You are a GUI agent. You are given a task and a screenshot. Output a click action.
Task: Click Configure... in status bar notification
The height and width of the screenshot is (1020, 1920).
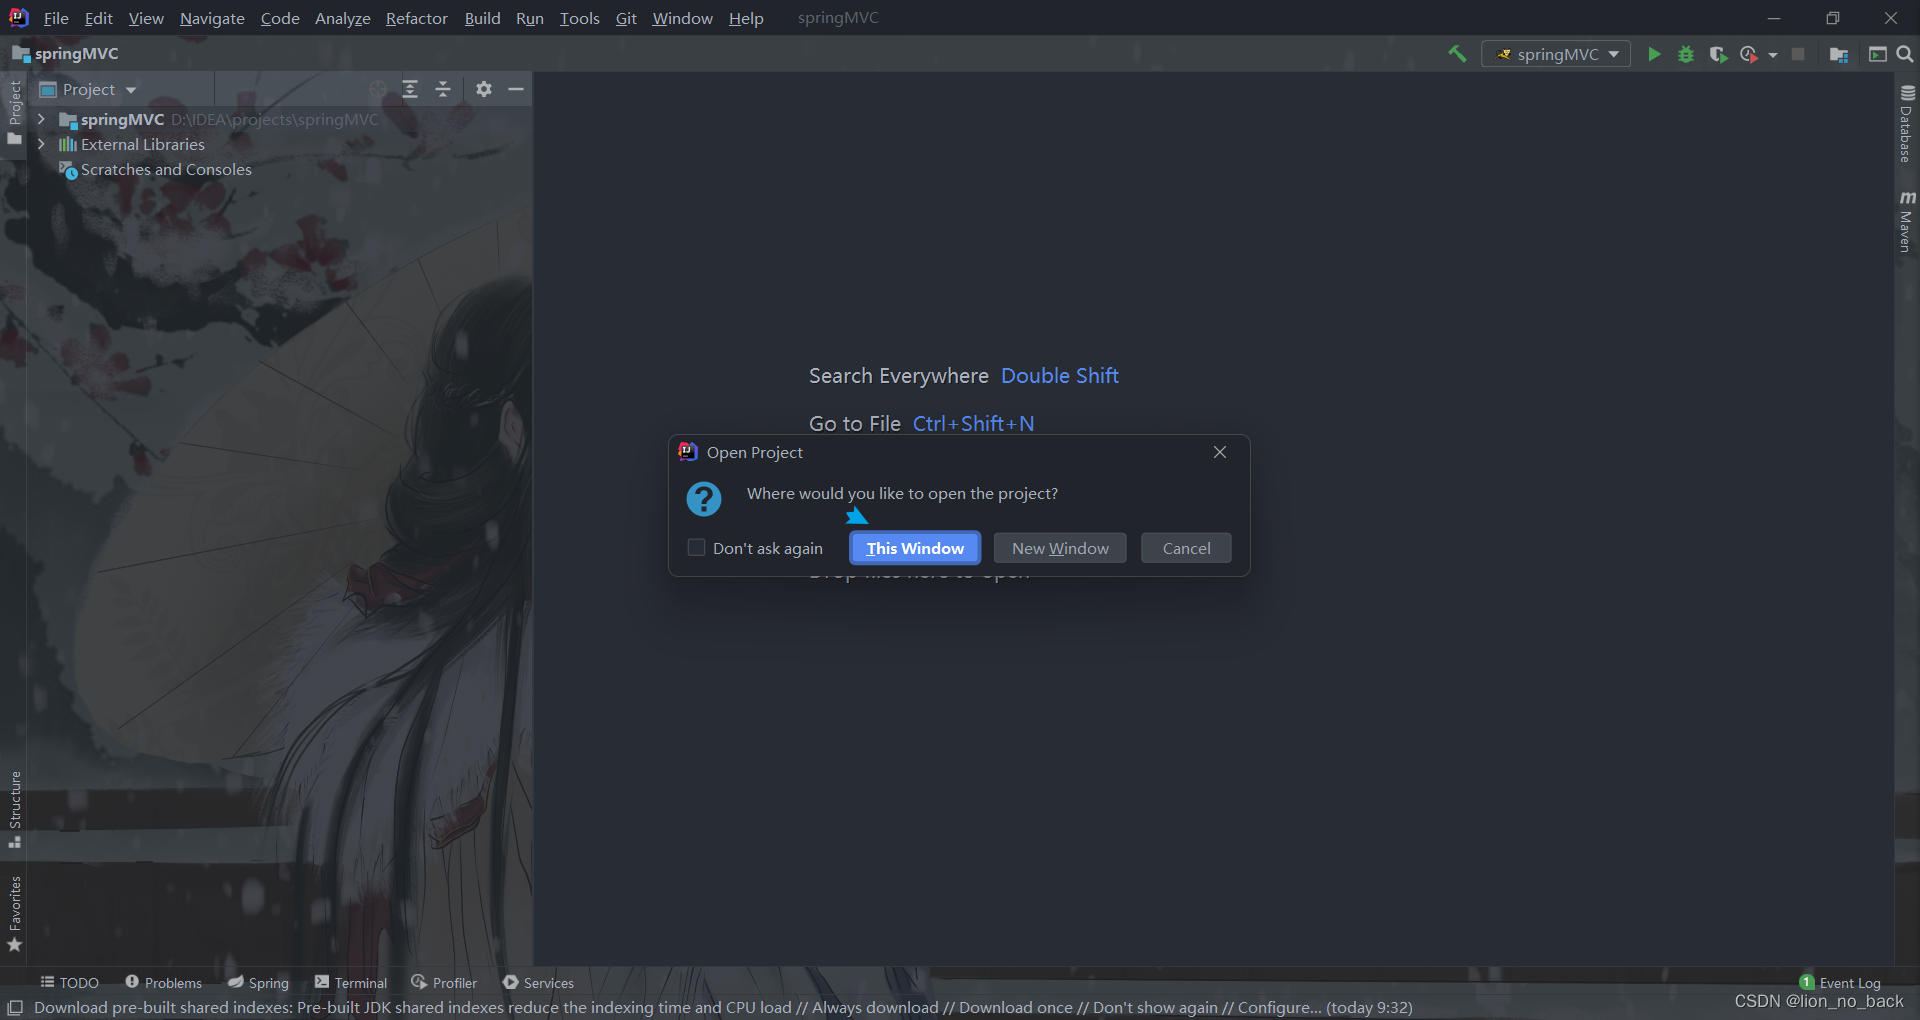tap(1279, 1008)
